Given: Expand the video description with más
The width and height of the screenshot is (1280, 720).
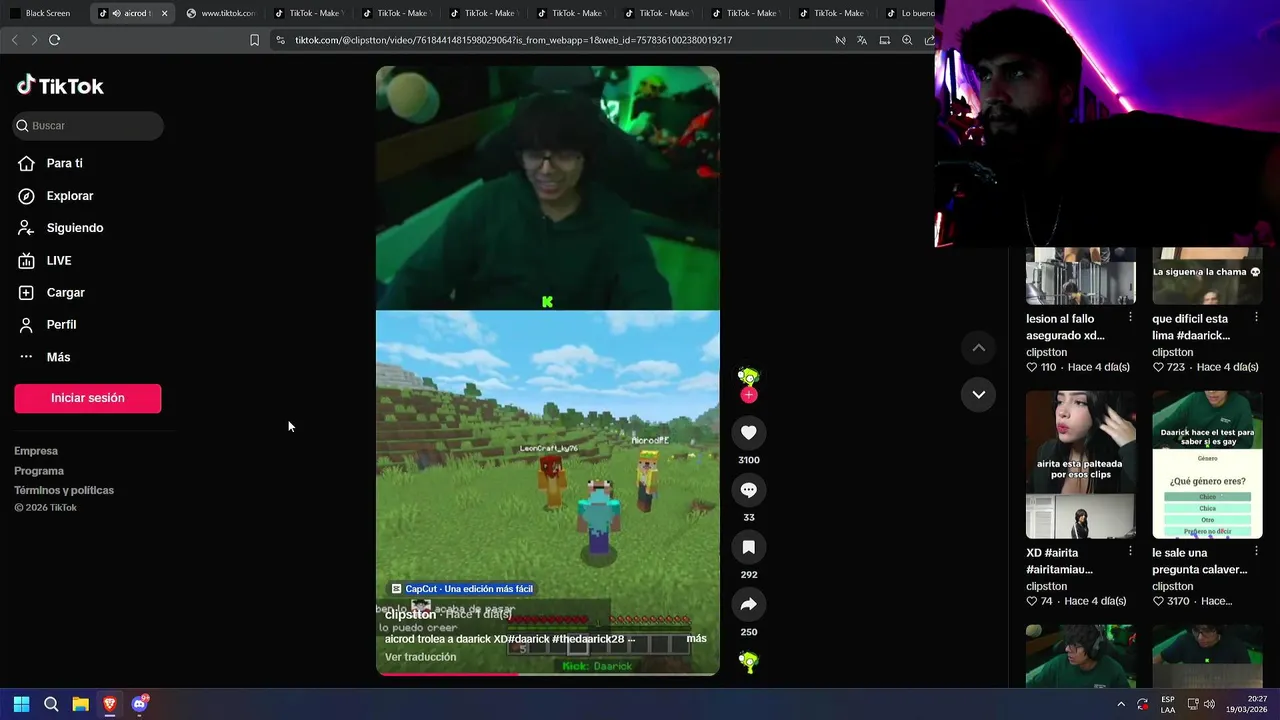Looking at the screenshot, I should (x=696, y=638).
